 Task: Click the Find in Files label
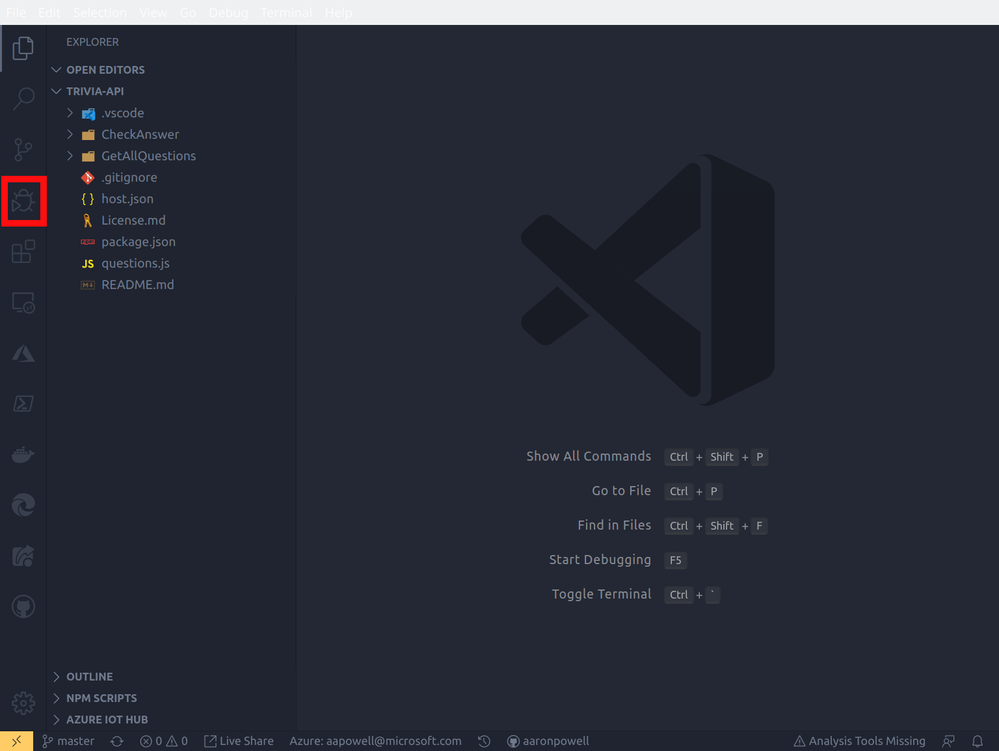coord(614,525)
